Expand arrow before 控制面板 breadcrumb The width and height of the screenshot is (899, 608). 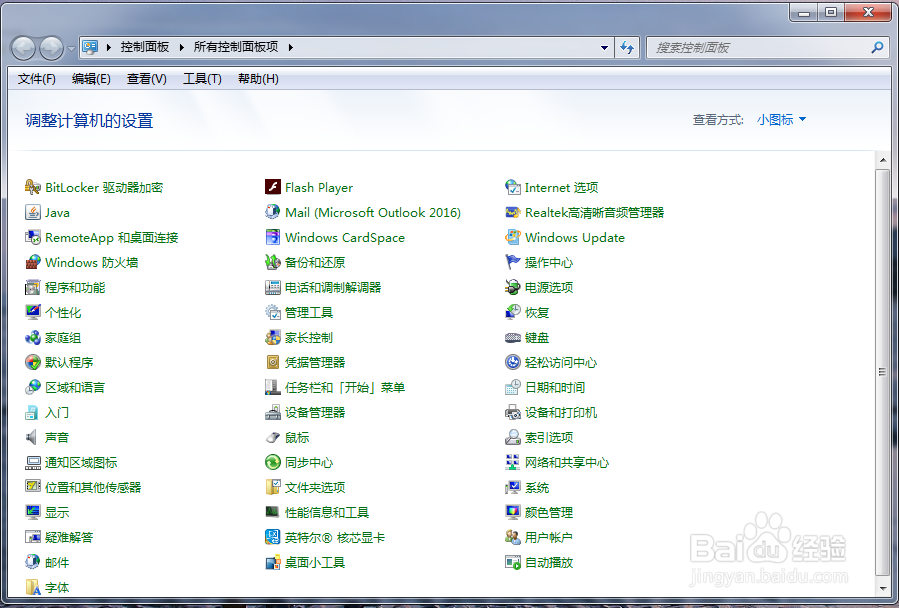point(109,48)
